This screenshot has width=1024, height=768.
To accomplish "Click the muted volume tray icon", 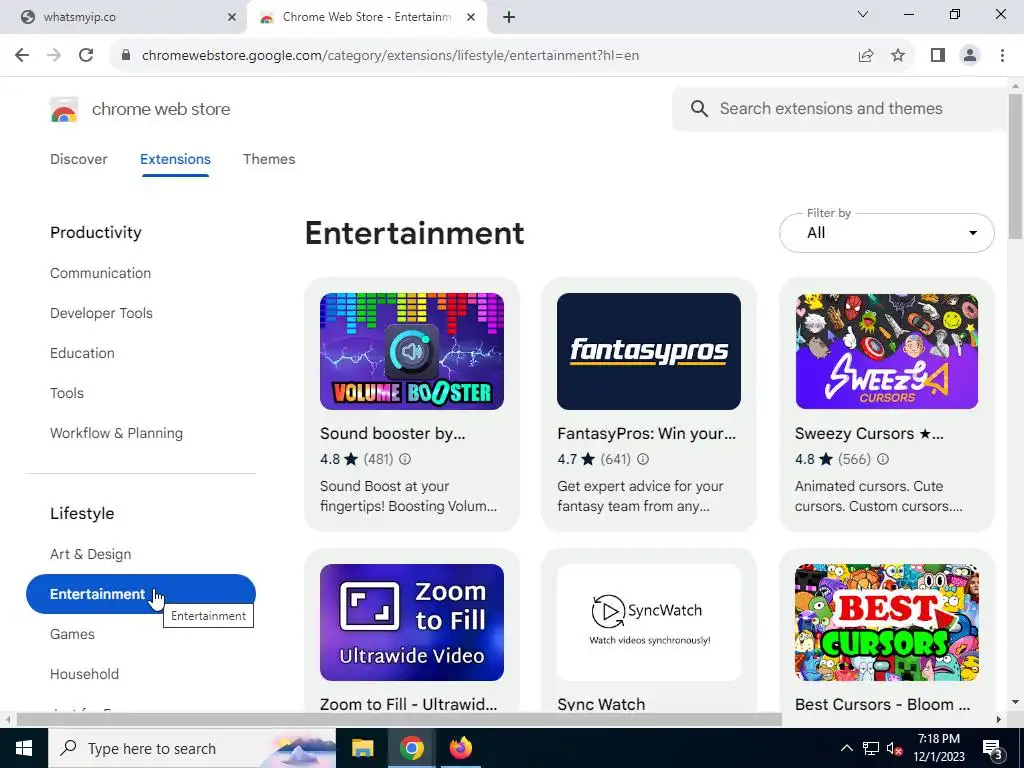I will (895, 748).
